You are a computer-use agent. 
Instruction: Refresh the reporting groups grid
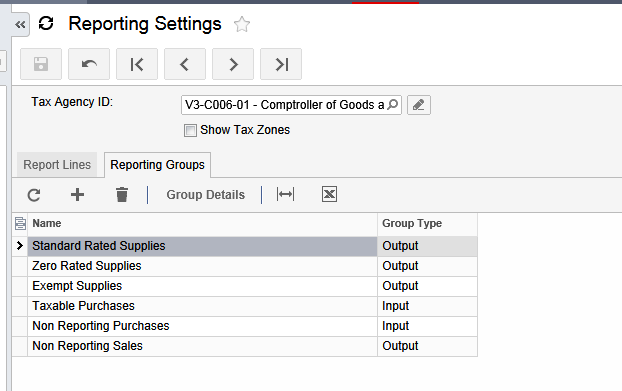coord(34,195)
